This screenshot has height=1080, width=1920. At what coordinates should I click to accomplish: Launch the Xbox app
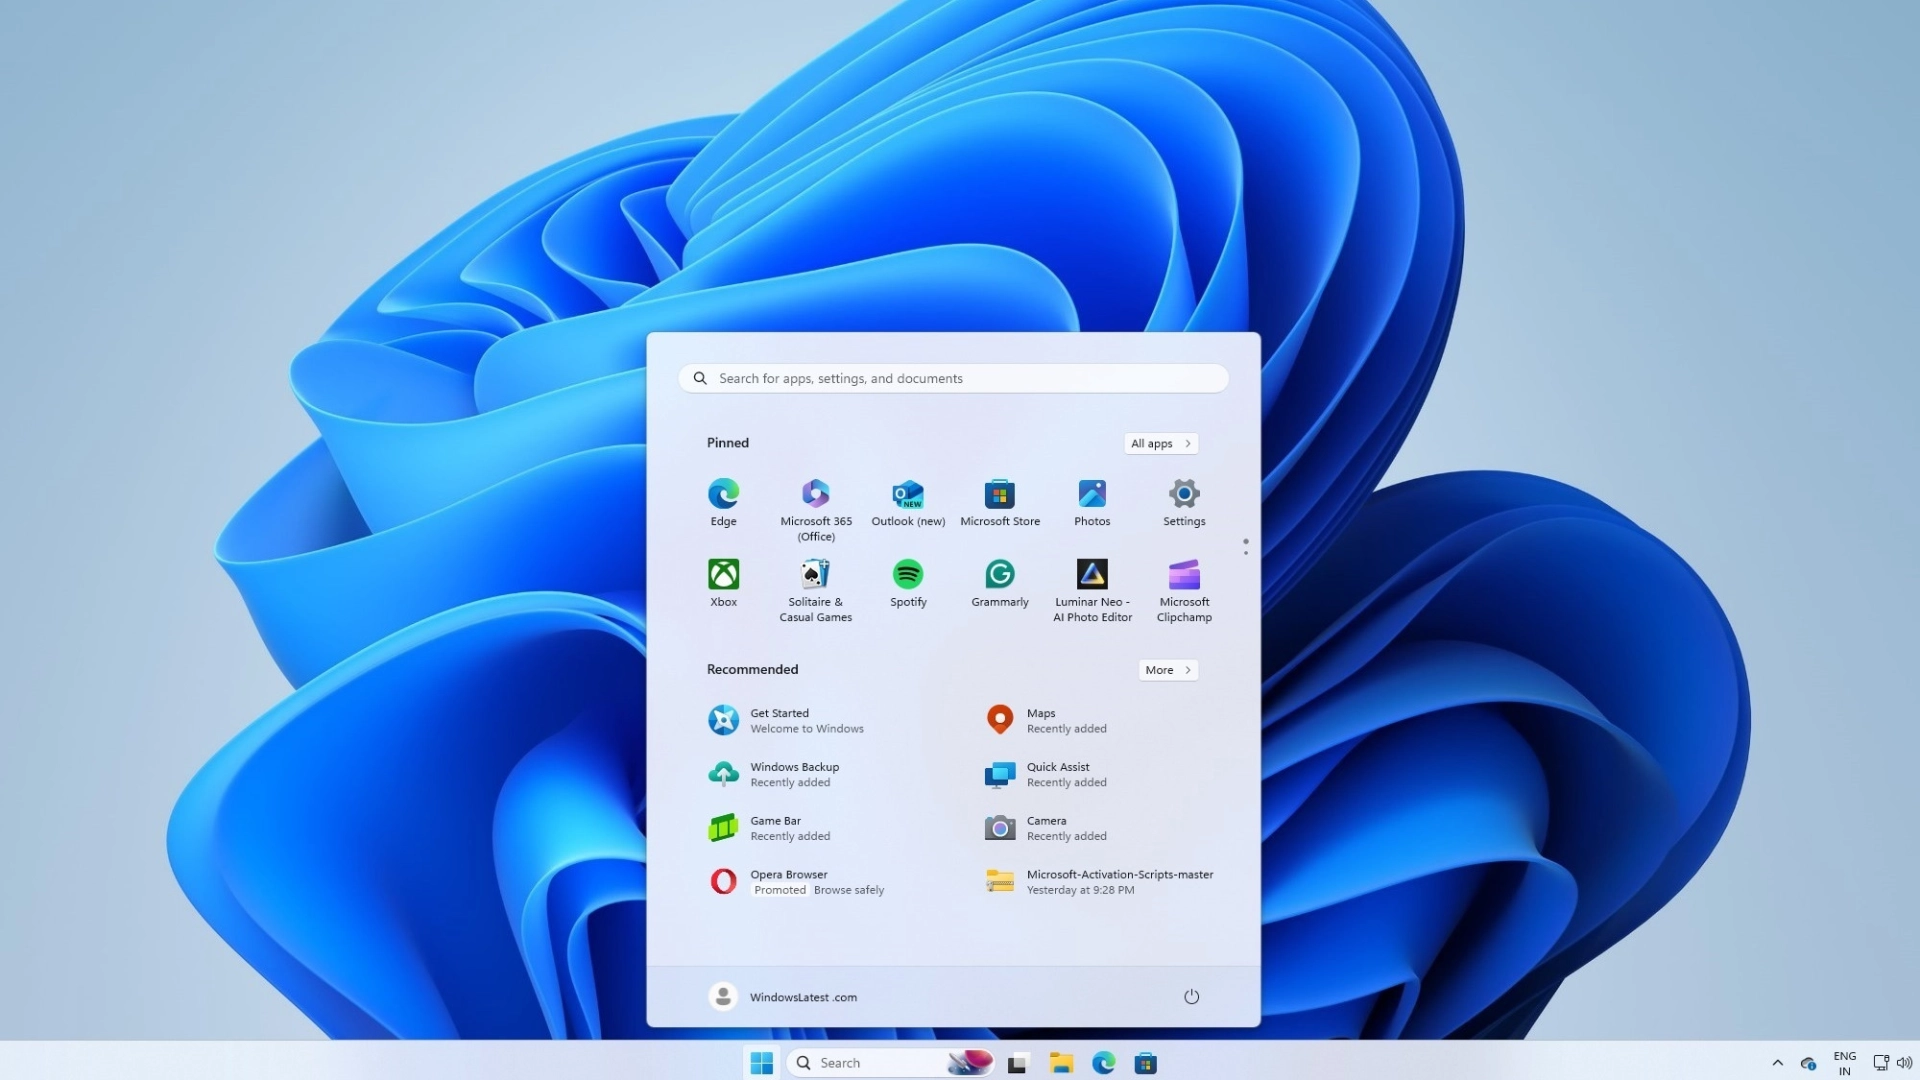(723, 575)
